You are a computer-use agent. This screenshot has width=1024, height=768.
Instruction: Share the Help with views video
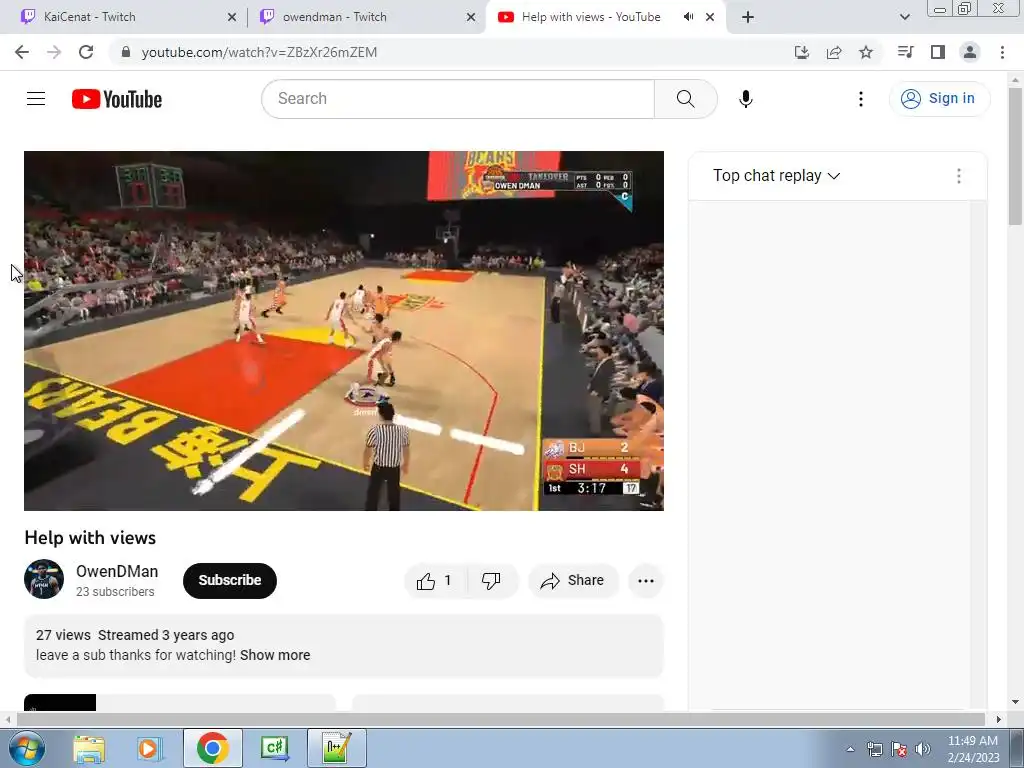point(573,581)
